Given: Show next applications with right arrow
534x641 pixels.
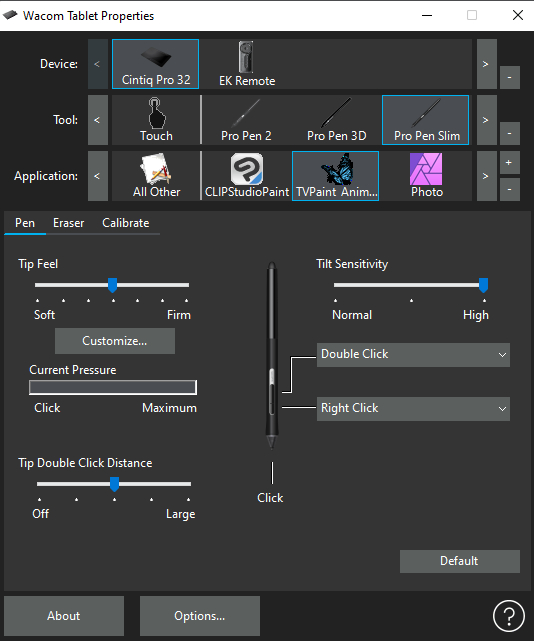Looking at the screenshot, I should (x=487, y=176).
